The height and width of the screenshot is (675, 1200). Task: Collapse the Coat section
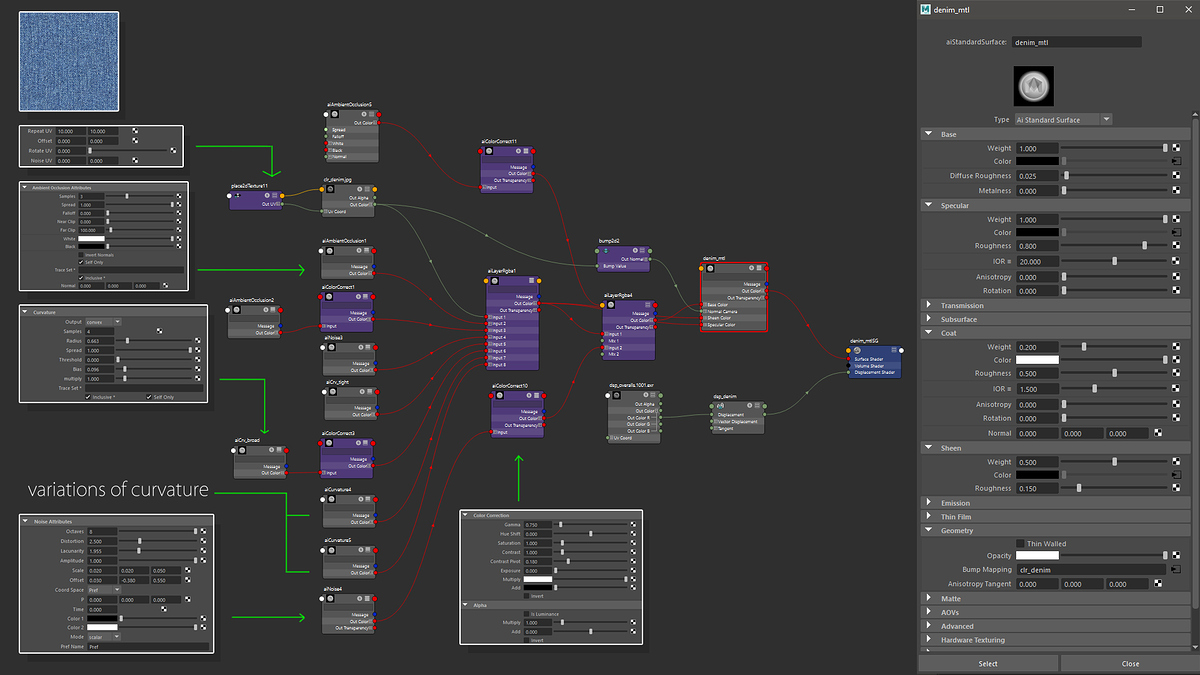(x=929, y=333)
